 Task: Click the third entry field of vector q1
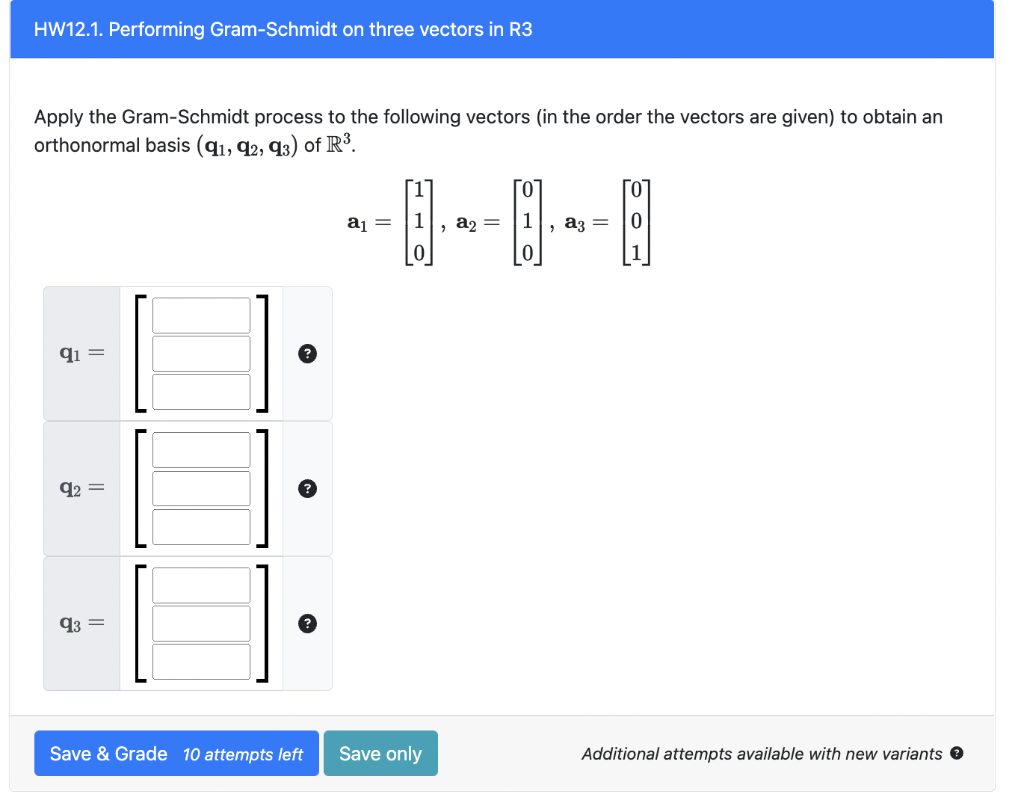click(x=201, y=390)
